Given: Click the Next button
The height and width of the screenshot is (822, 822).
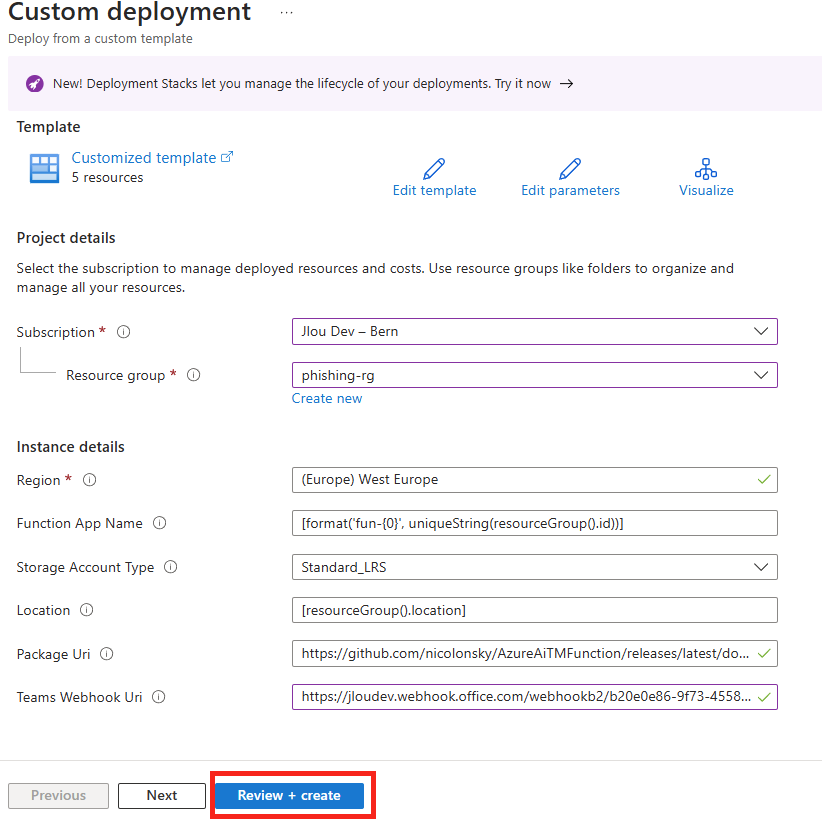Looking at the screenshot, I should tap(161, 795).
